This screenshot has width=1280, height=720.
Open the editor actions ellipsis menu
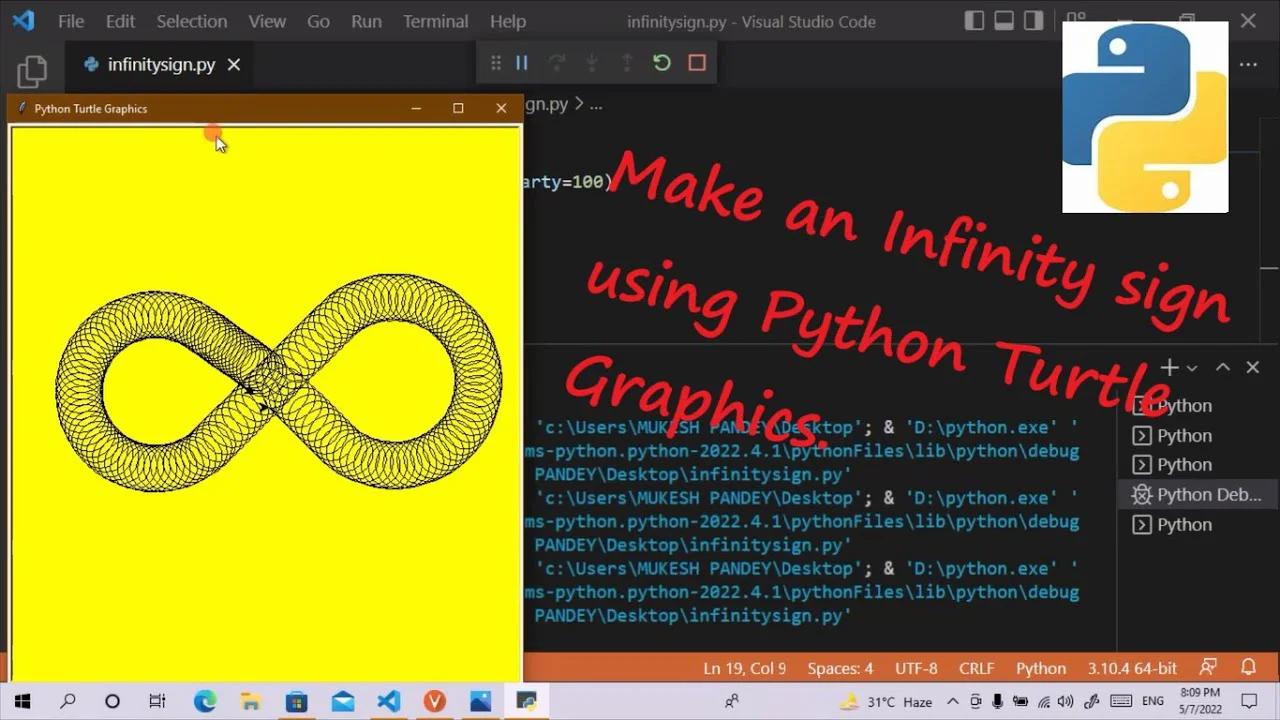(x=1248, y=64)
